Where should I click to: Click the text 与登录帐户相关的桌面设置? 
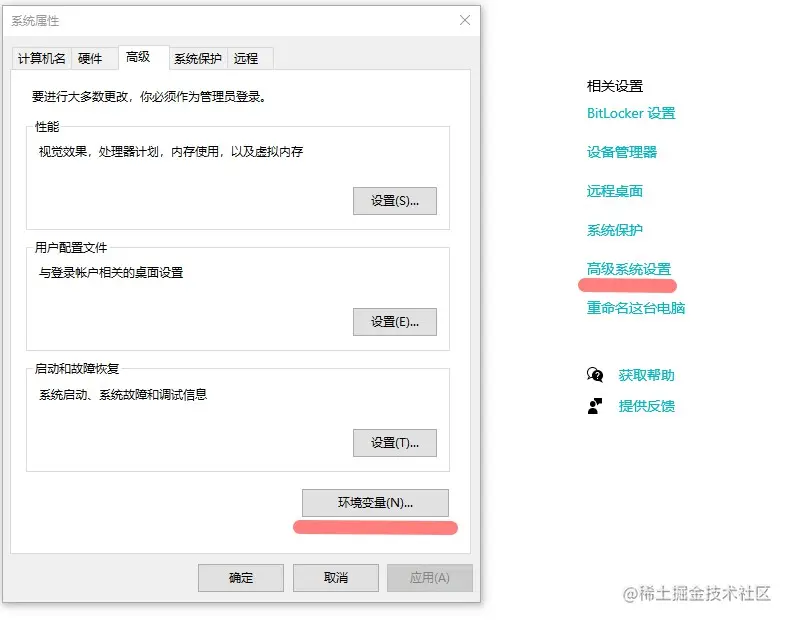(x=111, y=273)
